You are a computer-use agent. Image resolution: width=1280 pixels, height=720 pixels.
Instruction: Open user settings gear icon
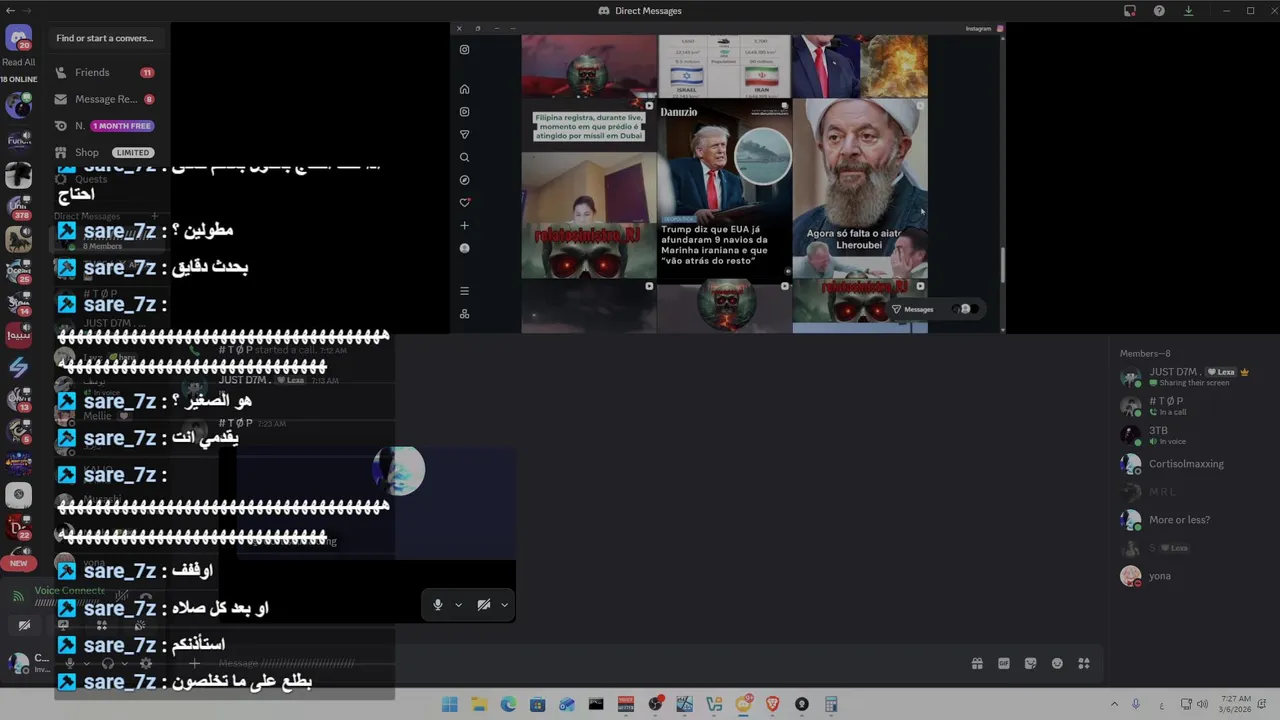pyautogui.click(x=146, y=663)
